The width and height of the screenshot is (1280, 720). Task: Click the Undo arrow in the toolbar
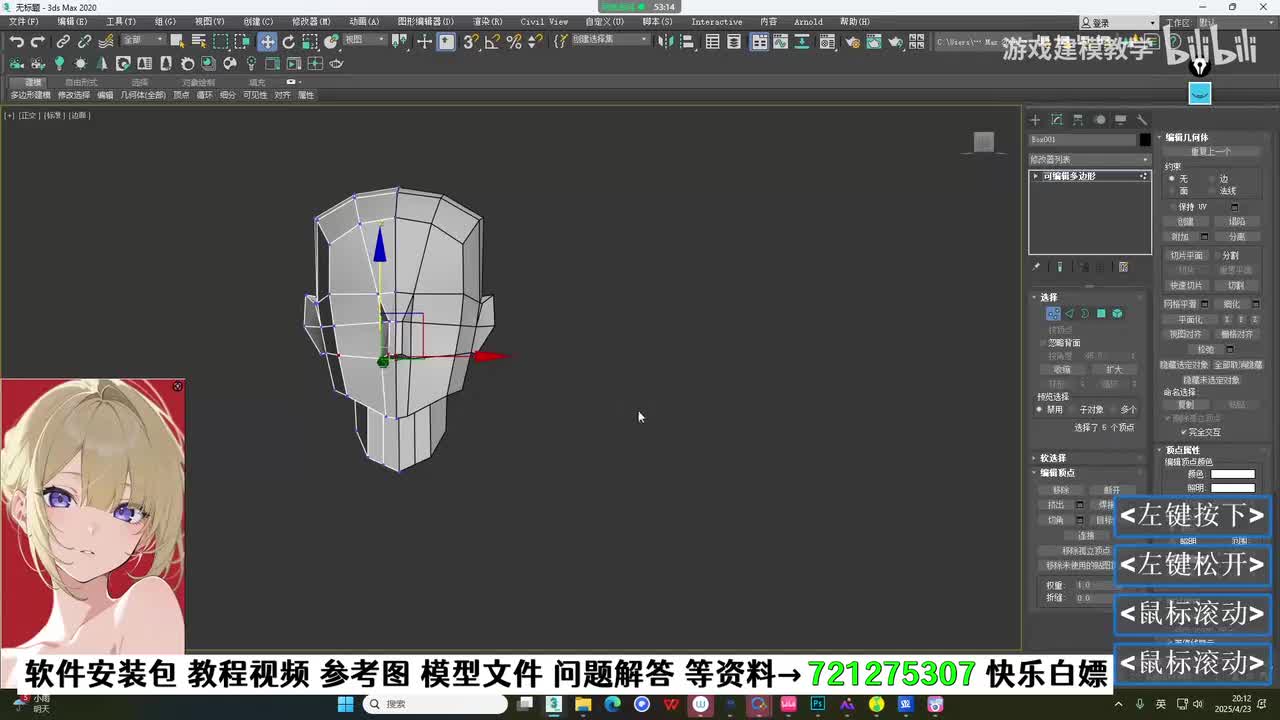click(17, 41)
